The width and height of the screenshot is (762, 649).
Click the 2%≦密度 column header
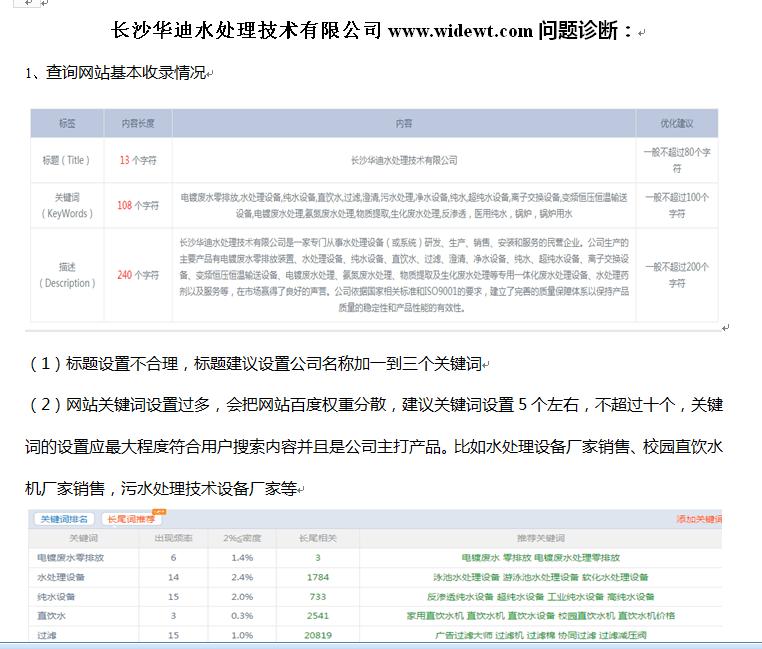coord(241,538)
